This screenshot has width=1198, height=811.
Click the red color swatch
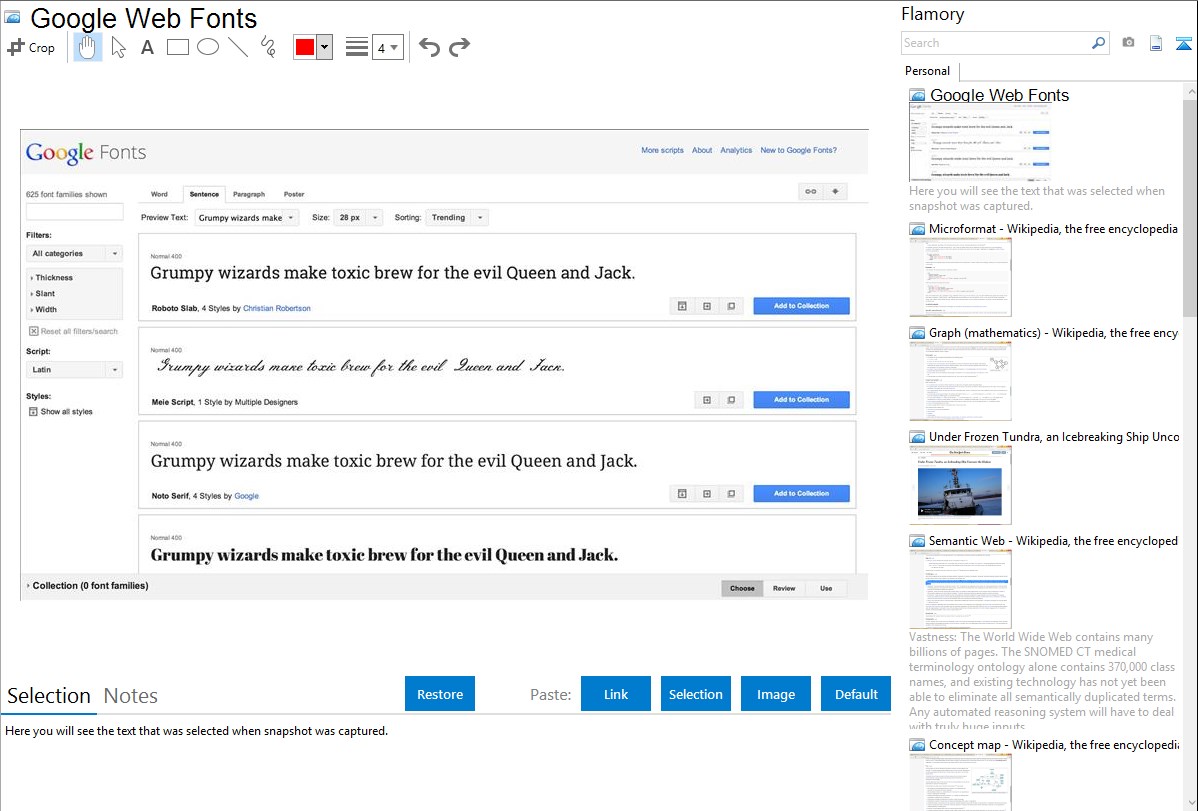[305, 47]
